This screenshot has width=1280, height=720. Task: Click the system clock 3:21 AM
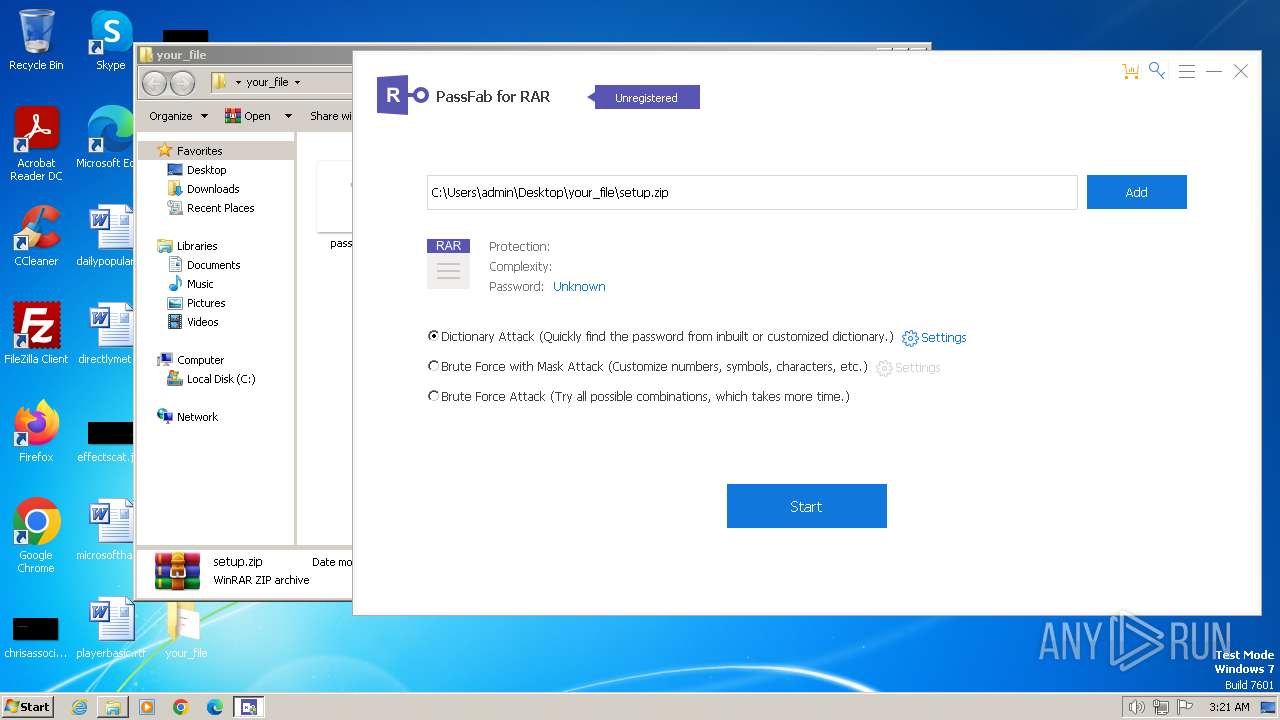pyautogui.click(x=1229, y=707)
